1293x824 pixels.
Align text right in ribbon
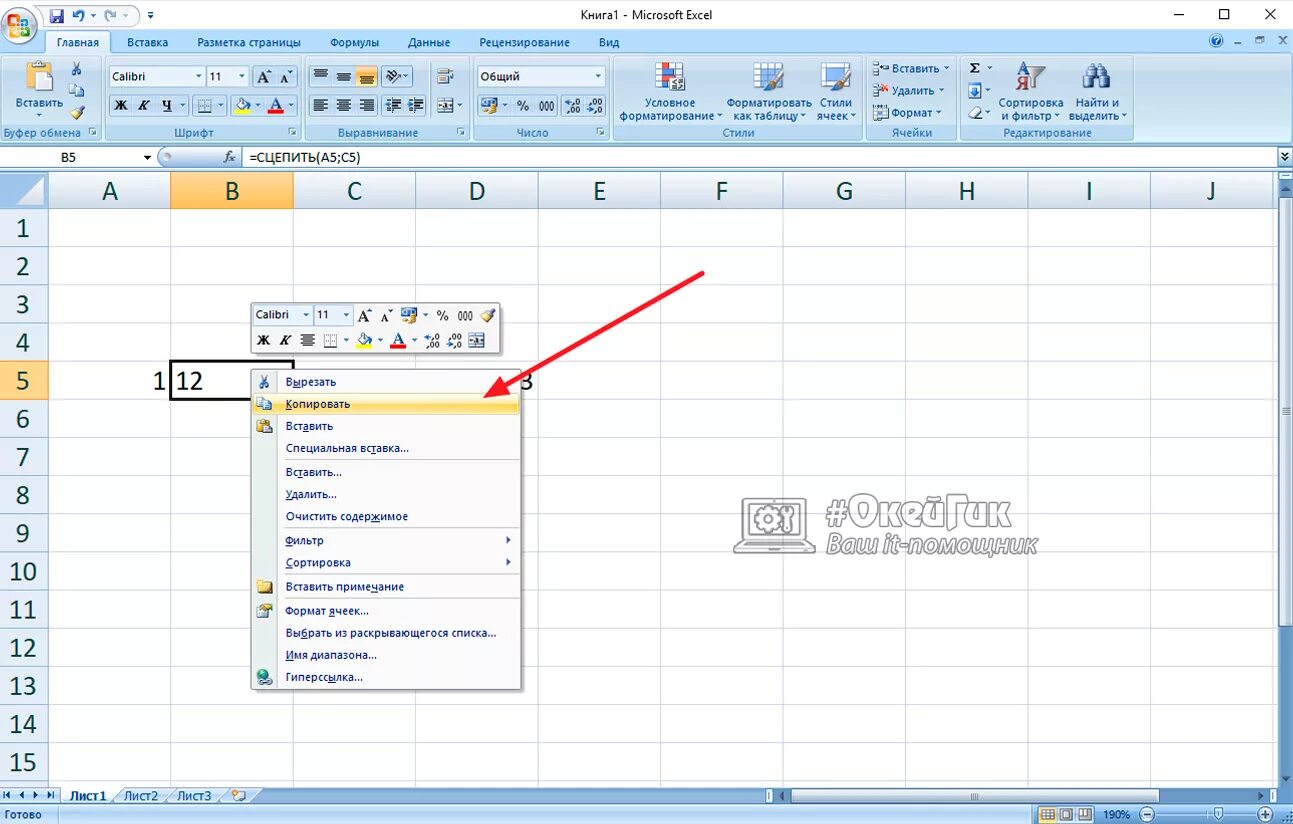pos(366,105)
